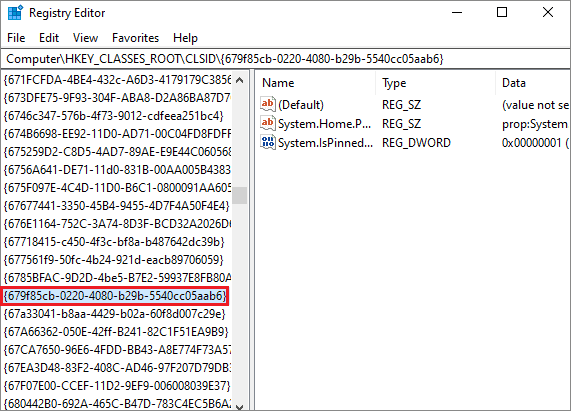Select key {67EA3D48-83F2-408C-AD46-97F207D79DB
This screenshot has height=411, width=571.
point(117,368)
